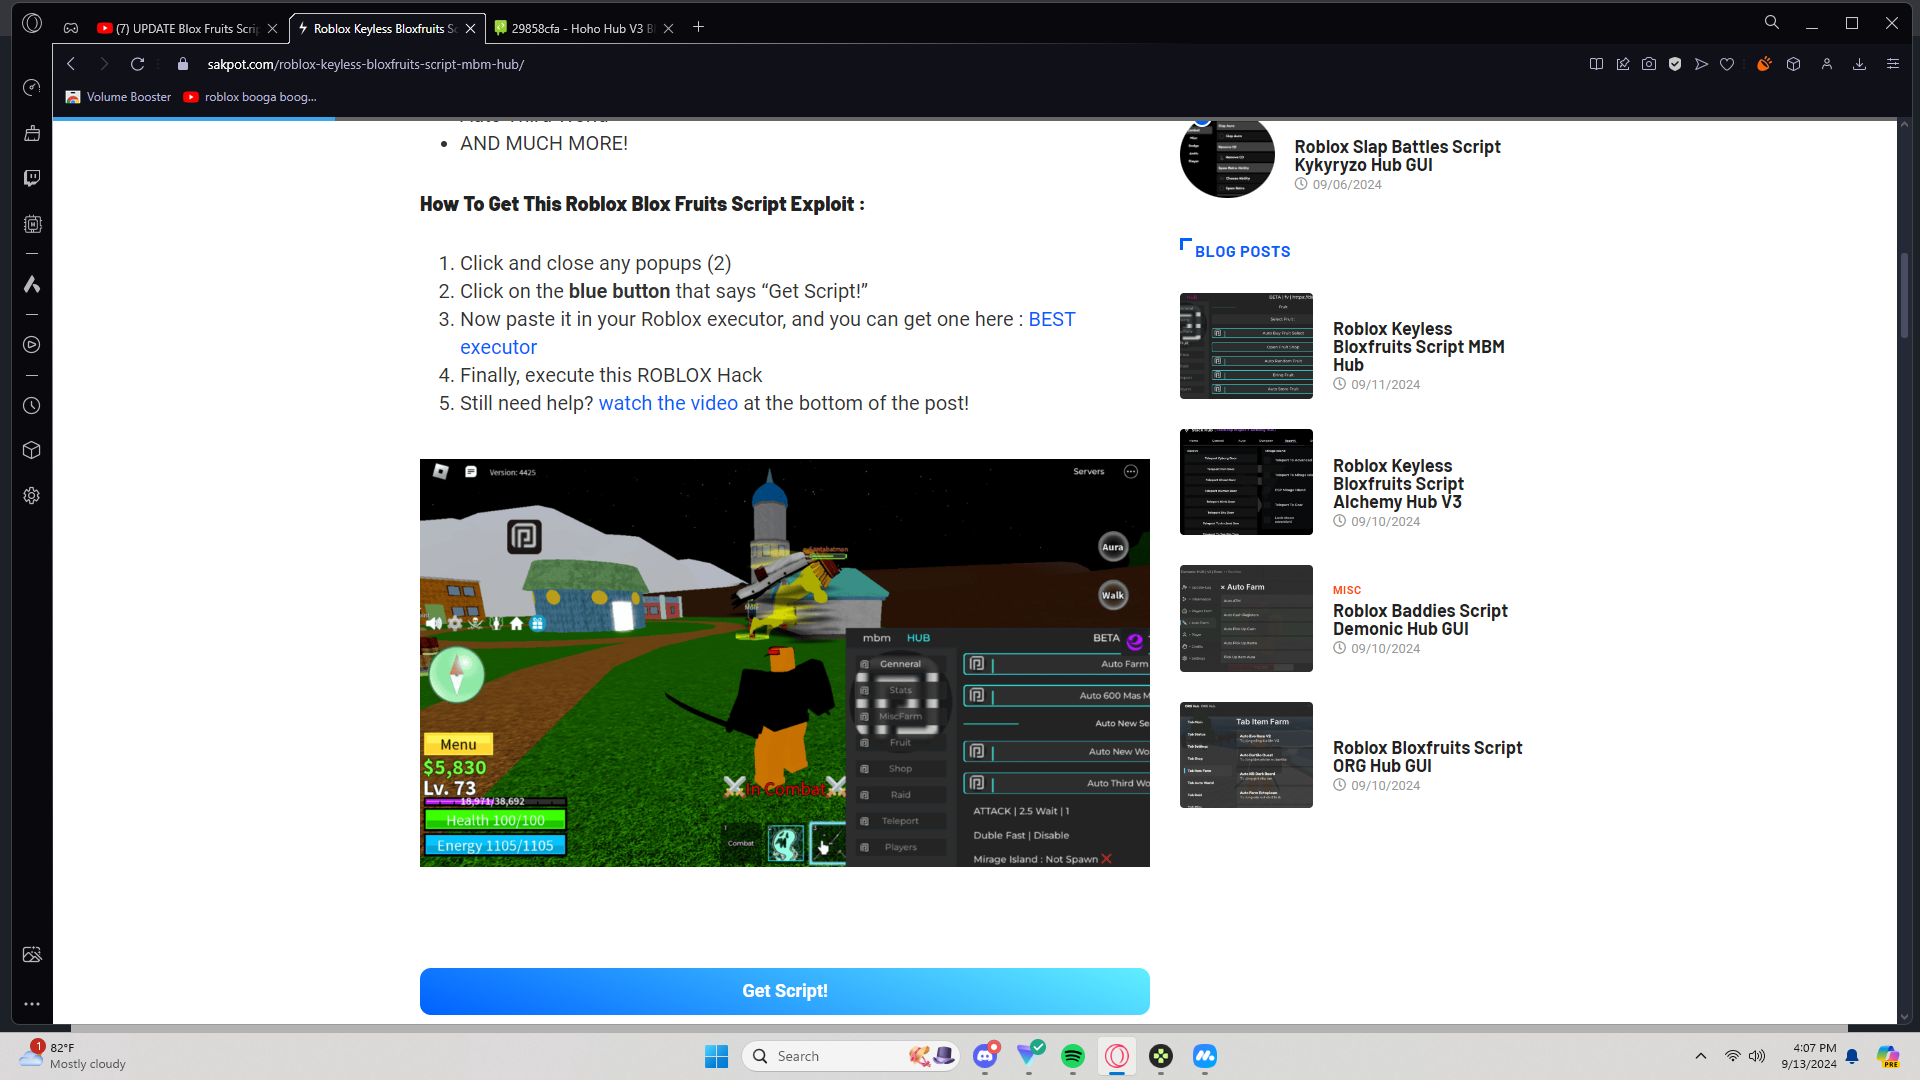Click the Alchemy Hub V3 post thumbnail
The image size is (1920, 1080).
pos(1246,482)
